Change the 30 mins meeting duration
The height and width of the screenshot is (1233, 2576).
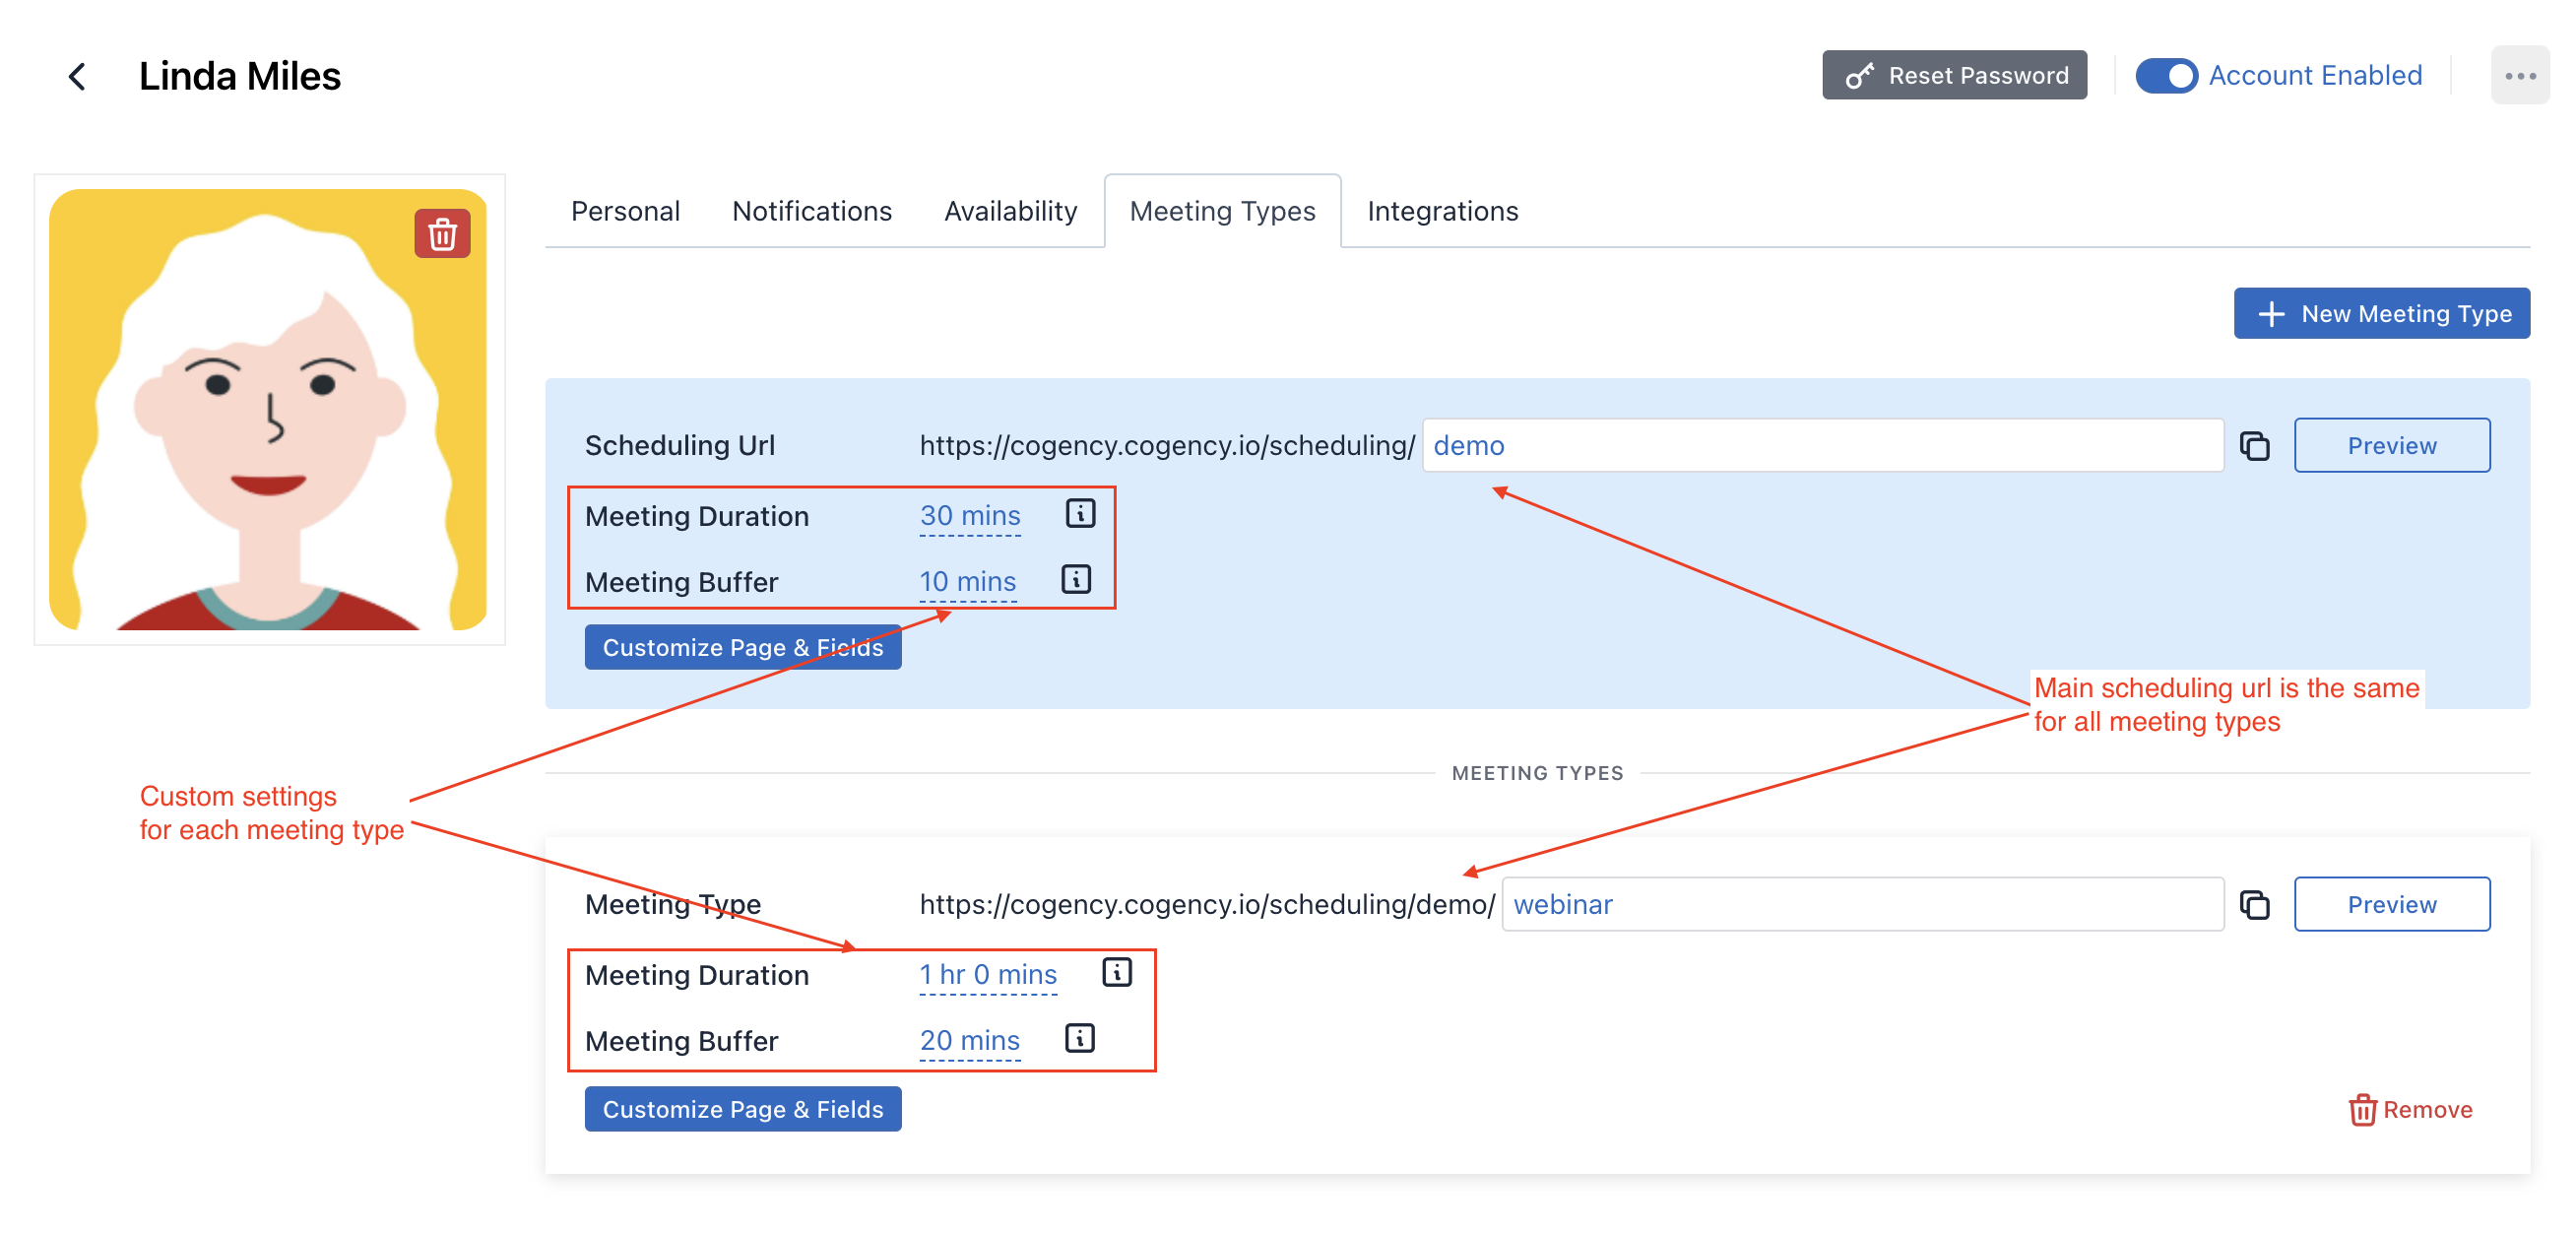click(x=969, y=516)
